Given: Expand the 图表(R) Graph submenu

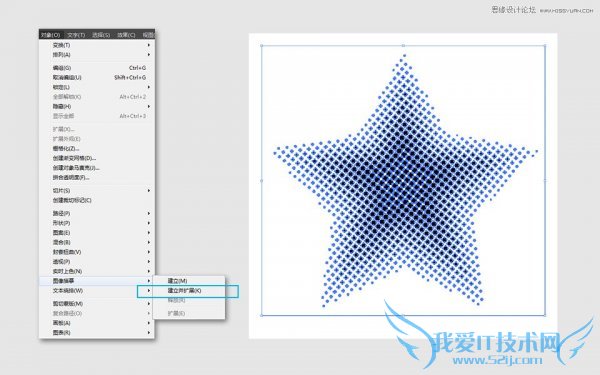Looking at the screenshot, I should point(97,333).
